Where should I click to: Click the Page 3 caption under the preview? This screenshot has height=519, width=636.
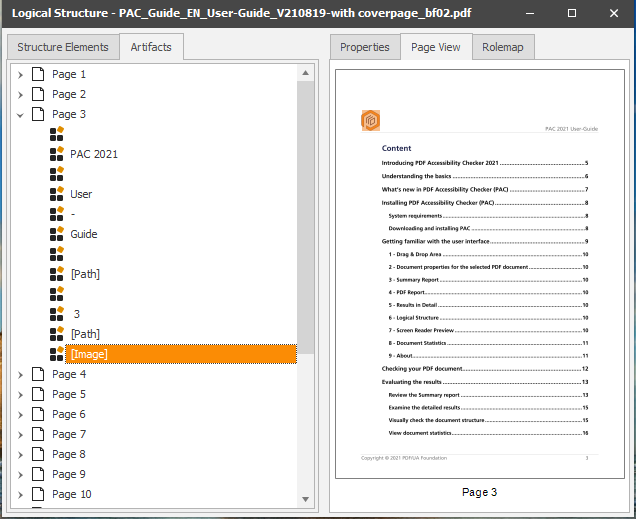pyautogui.click(x=479, y=492)
